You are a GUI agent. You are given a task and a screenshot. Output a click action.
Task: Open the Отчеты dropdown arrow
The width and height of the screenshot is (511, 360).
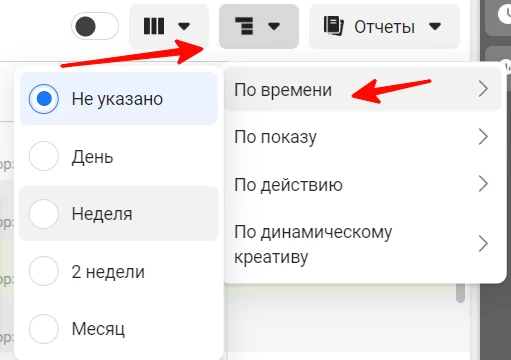click(x=435, y=26)
